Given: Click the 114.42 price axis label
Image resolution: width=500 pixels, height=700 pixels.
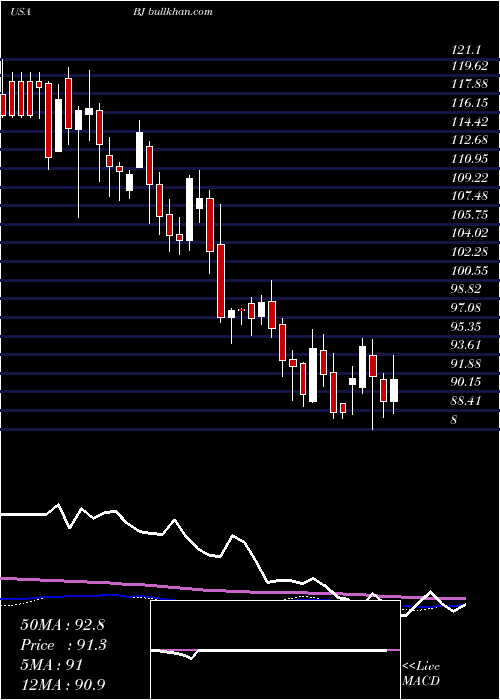Looking at the screenshot, I should pos(469,121).
